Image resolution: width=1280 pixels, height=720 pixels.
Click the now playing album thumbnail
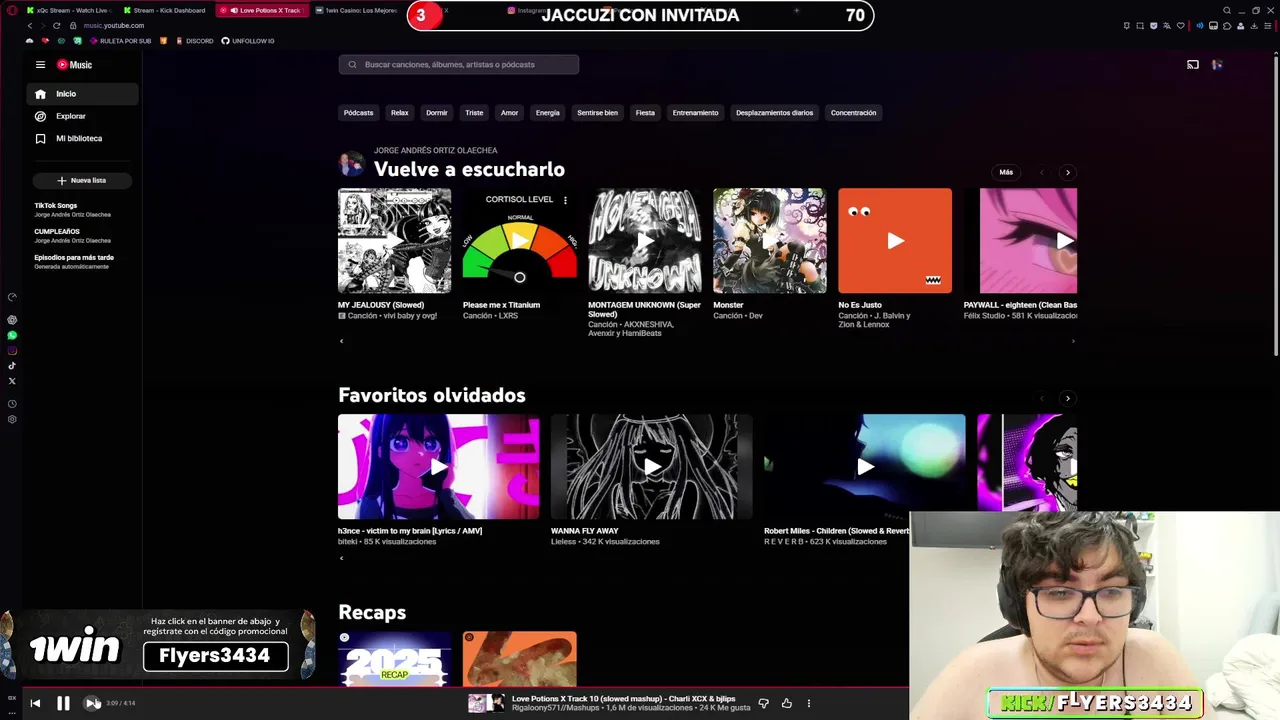click(486, 703)
